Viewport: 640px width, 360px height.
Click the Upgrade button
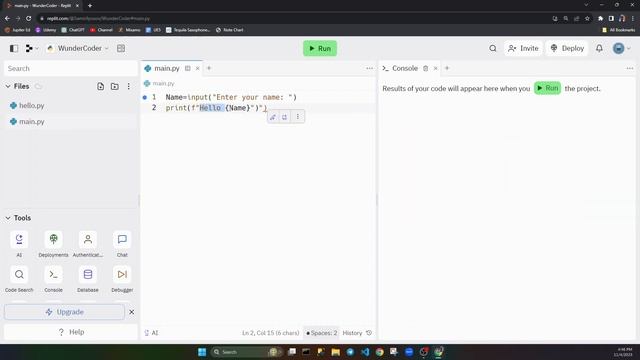pos(64,312)
